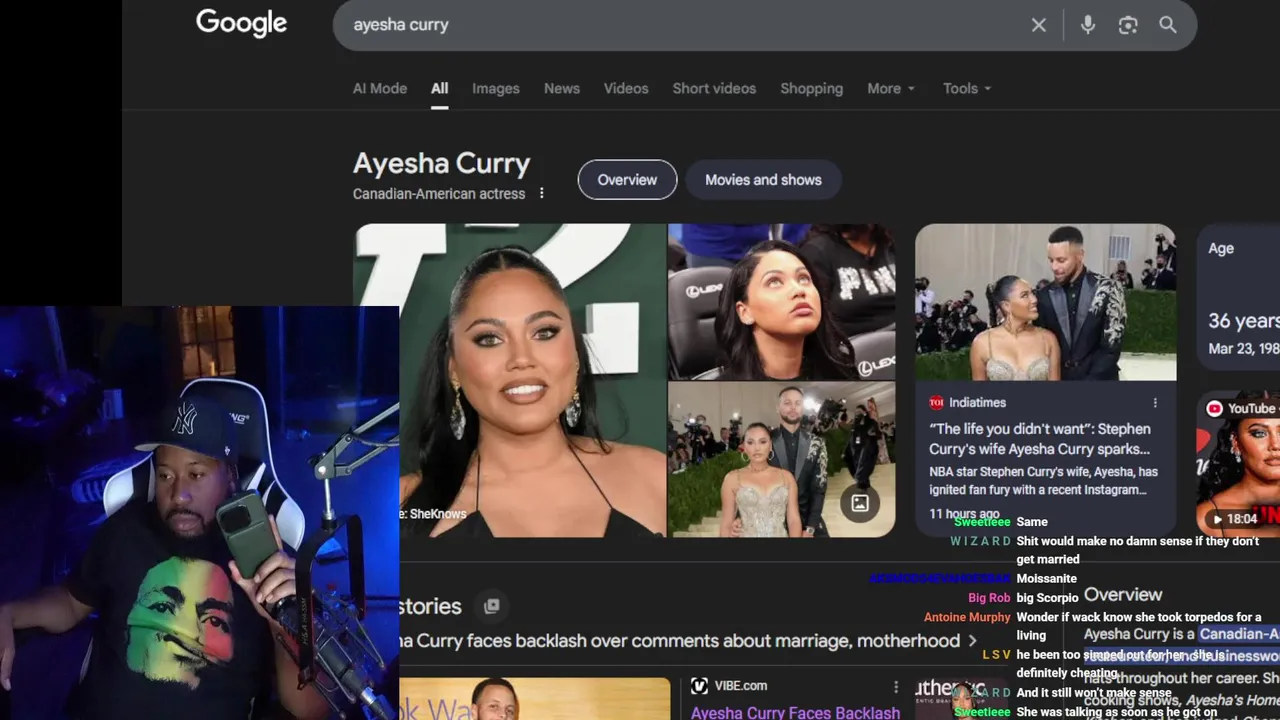The height and width of the screenshot is (720, 1280).
Task: Expand the Tools dropdown
Action: [x=967, y=88]
